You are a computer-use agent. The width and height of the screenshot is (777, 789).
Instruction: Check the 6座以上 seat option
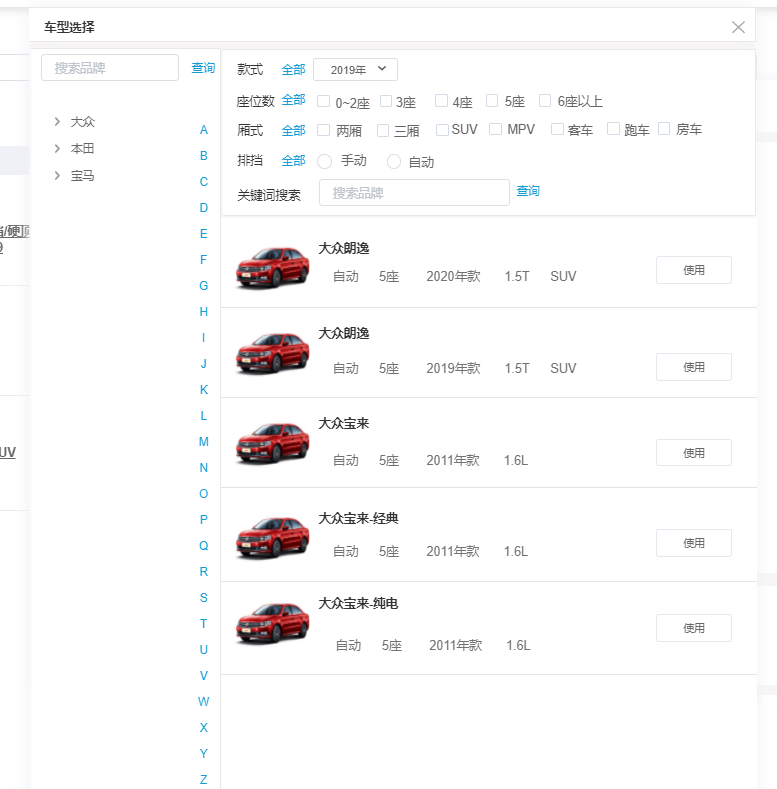545,101
